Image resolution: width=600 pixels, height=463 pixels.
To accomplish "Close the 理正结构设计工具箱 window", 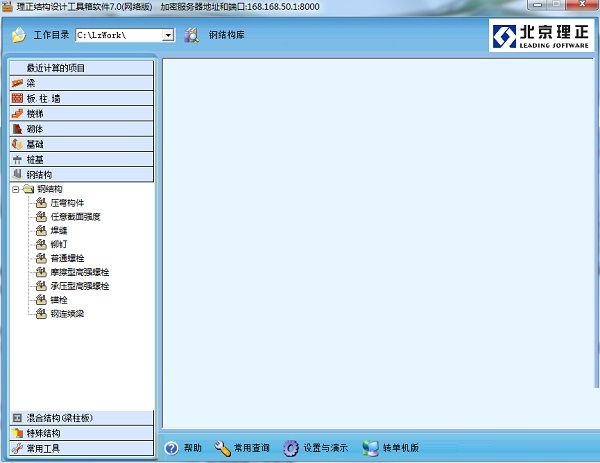I will pos(582,5).
